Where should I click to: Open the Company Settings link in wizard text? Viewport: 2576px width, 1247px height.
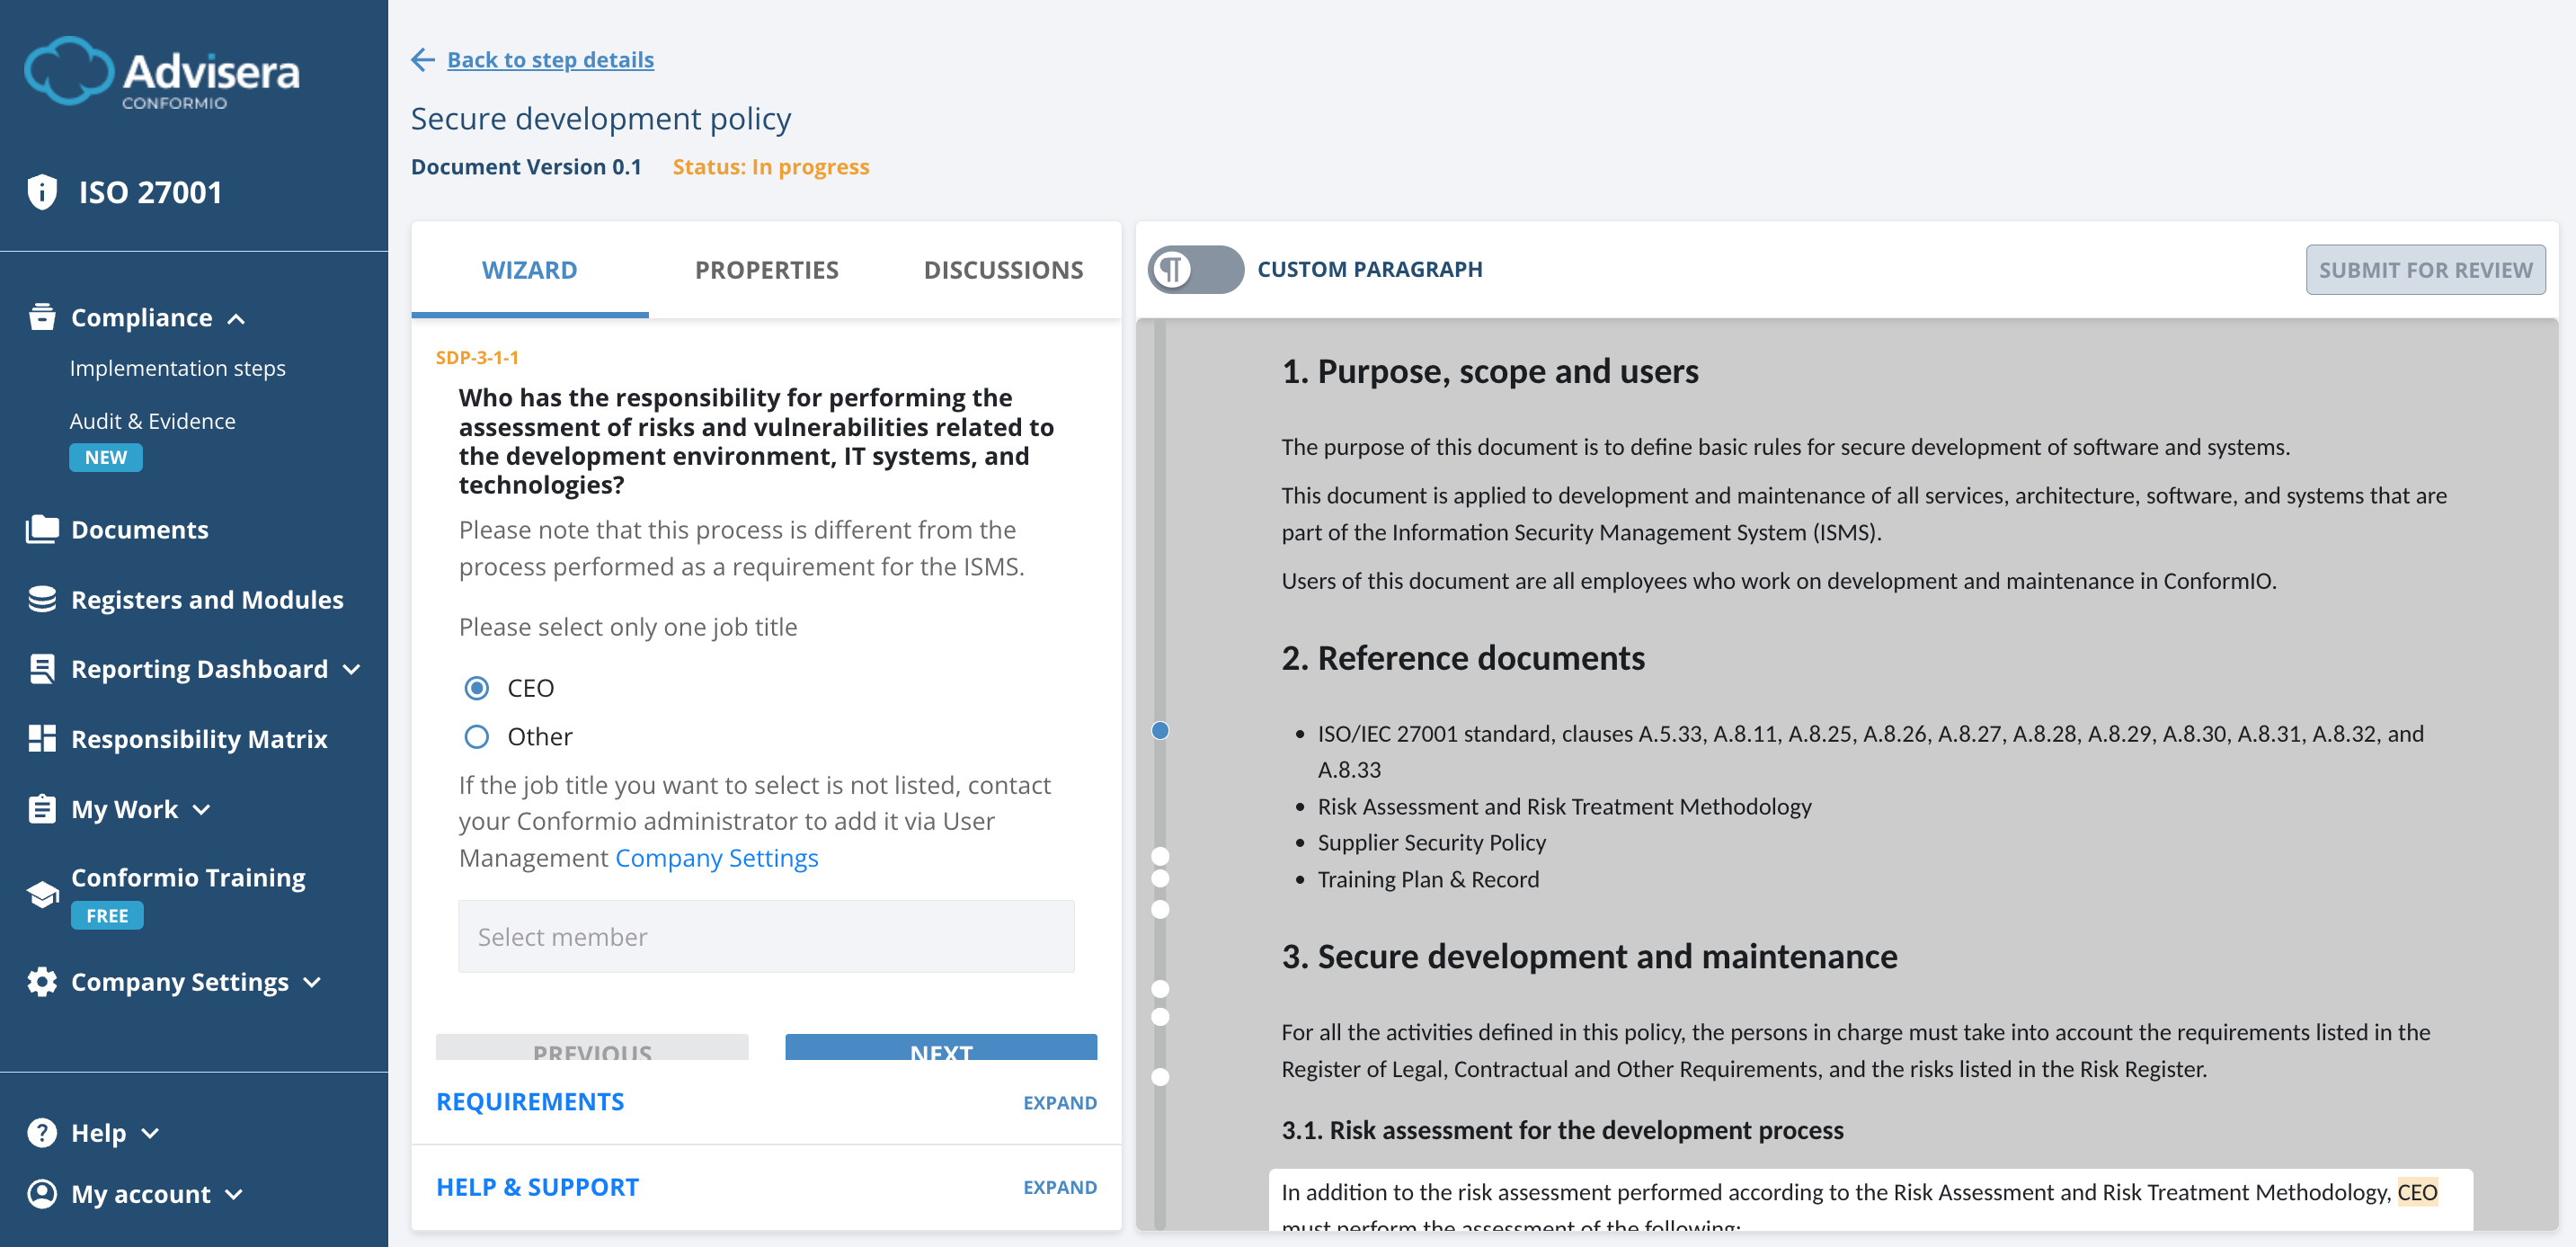tap(716, 857)
